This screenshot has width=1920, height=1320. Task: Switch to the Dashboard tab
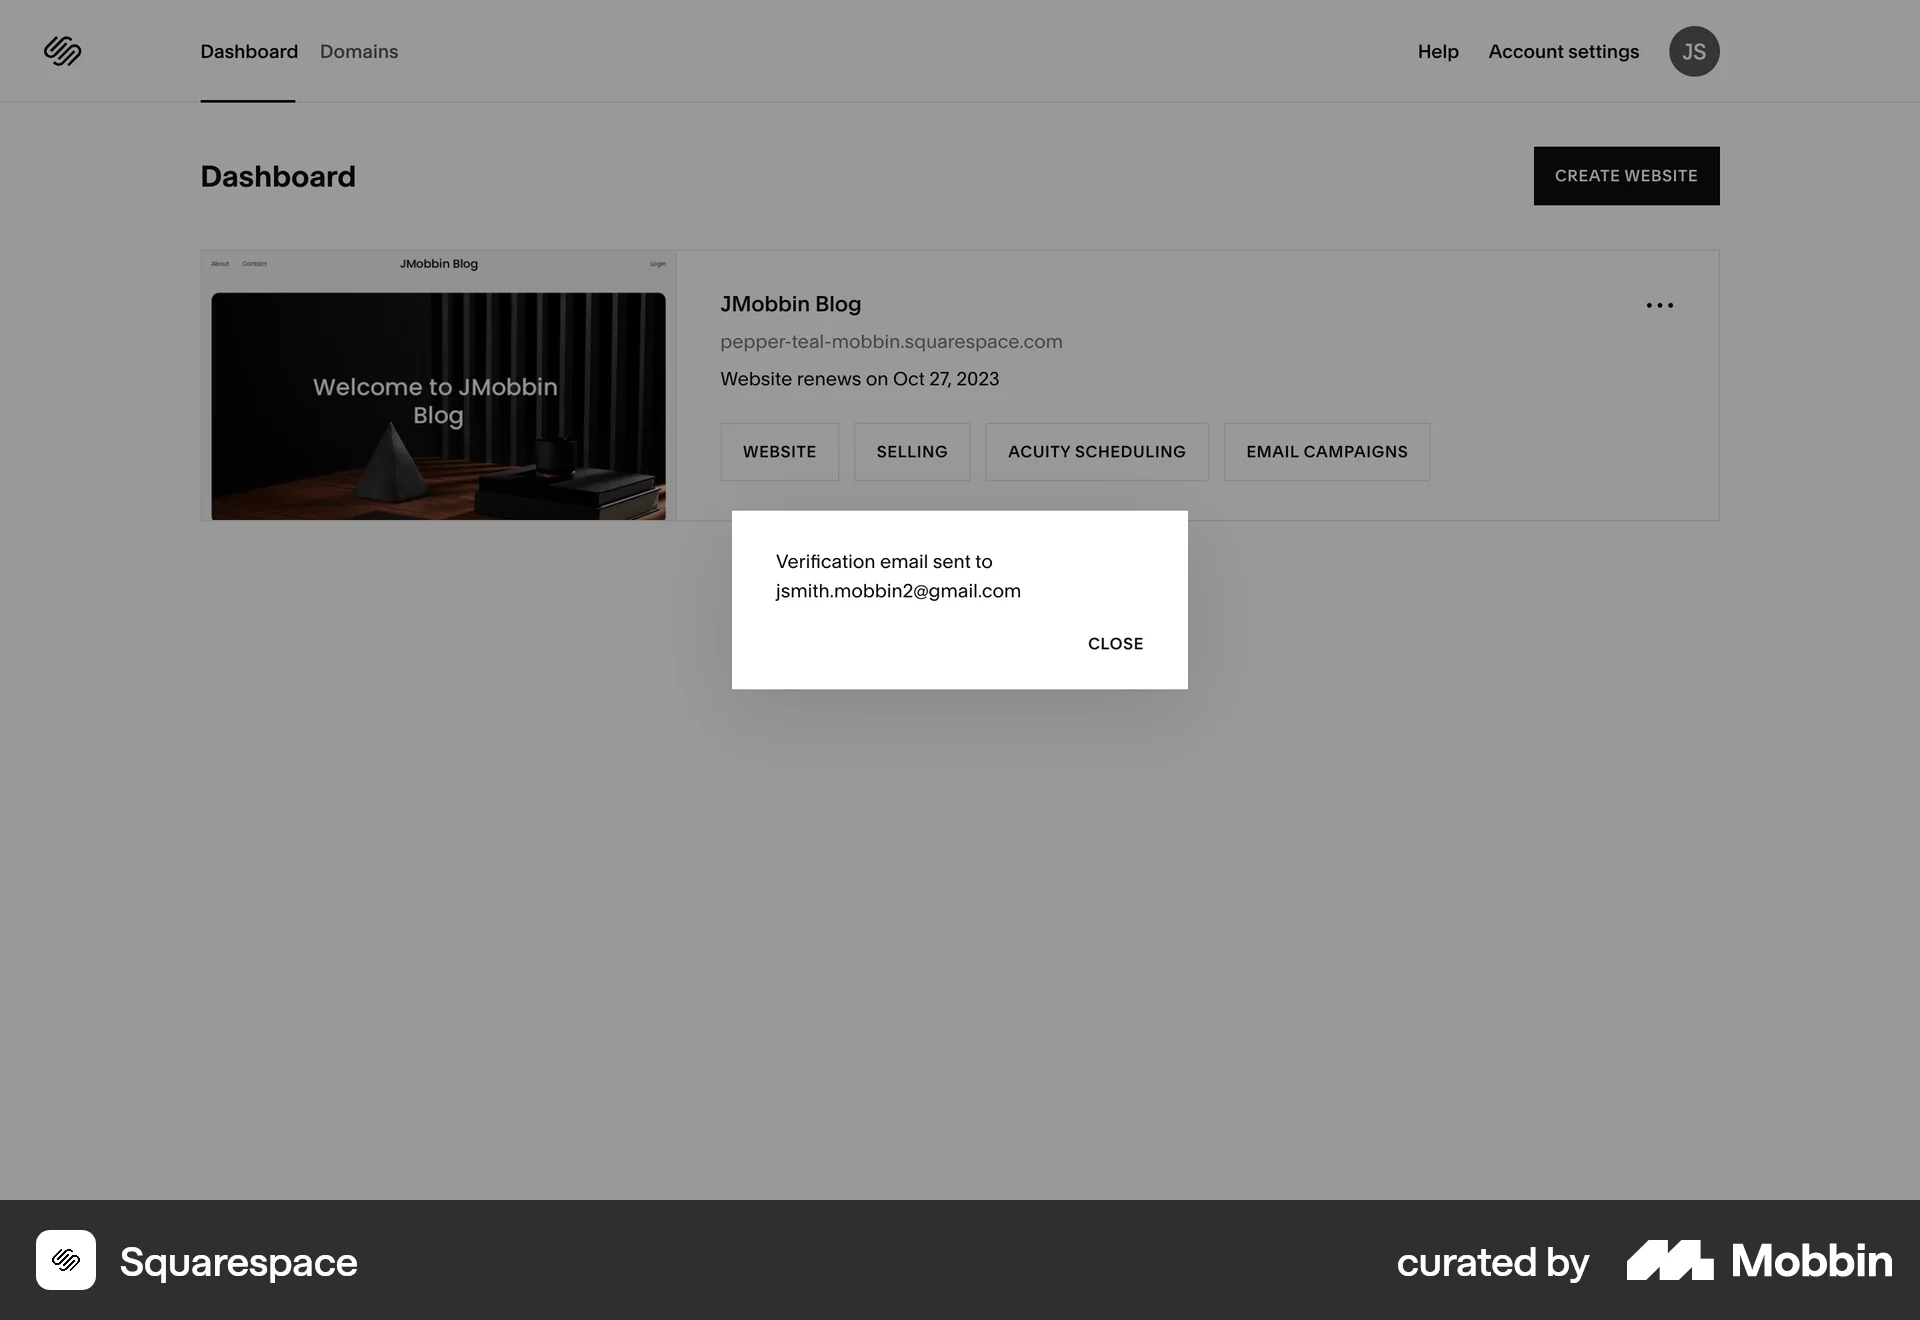[x=248, y=51]
